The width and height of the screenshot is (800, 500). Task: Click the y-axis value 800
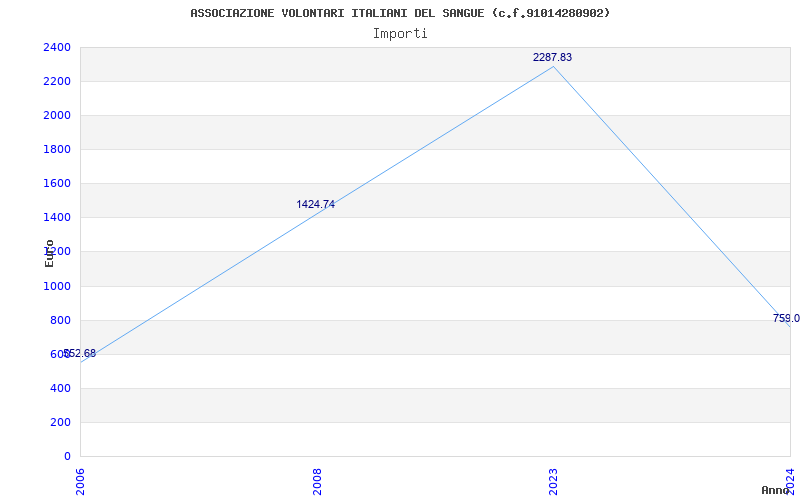pyautogui.click(x=60, y=320)
